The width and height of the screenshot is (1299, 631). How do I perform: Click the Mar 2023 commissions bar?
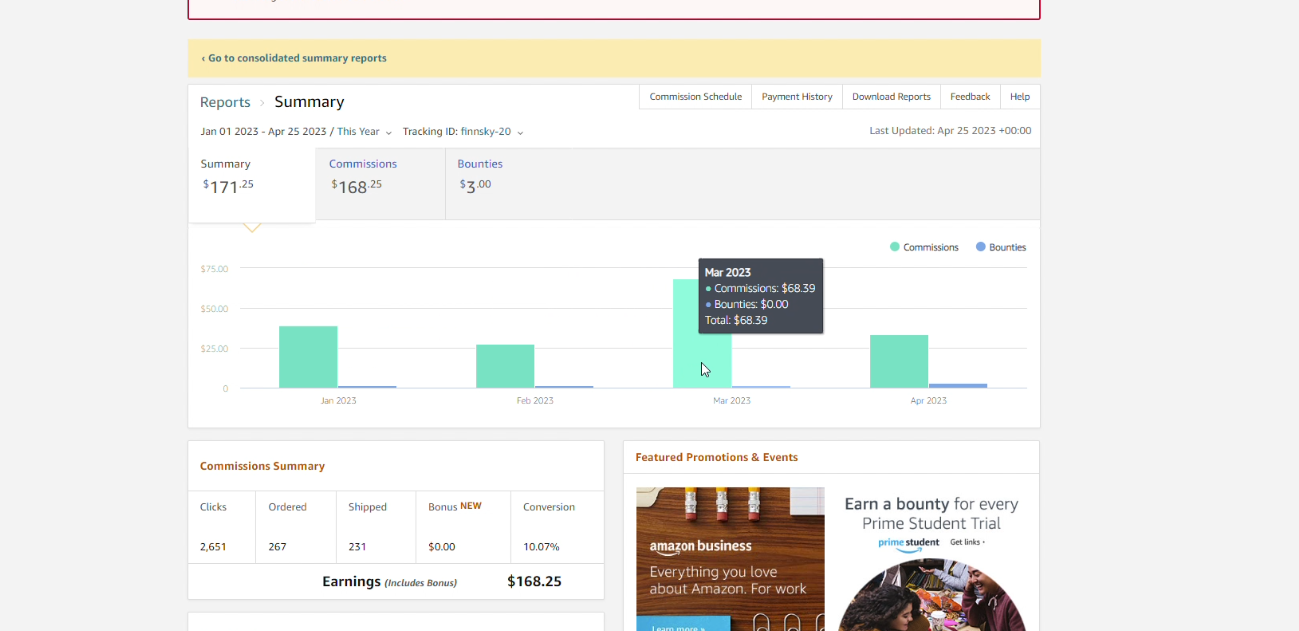tap(702, 334)
